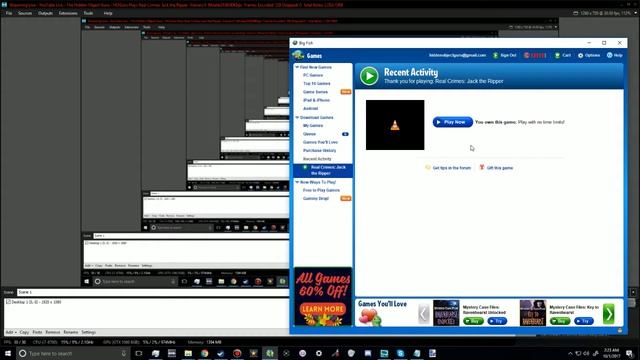Click the Scene name input field
The width and height of the screenshot is (640, 360).
tap(153, 292)
